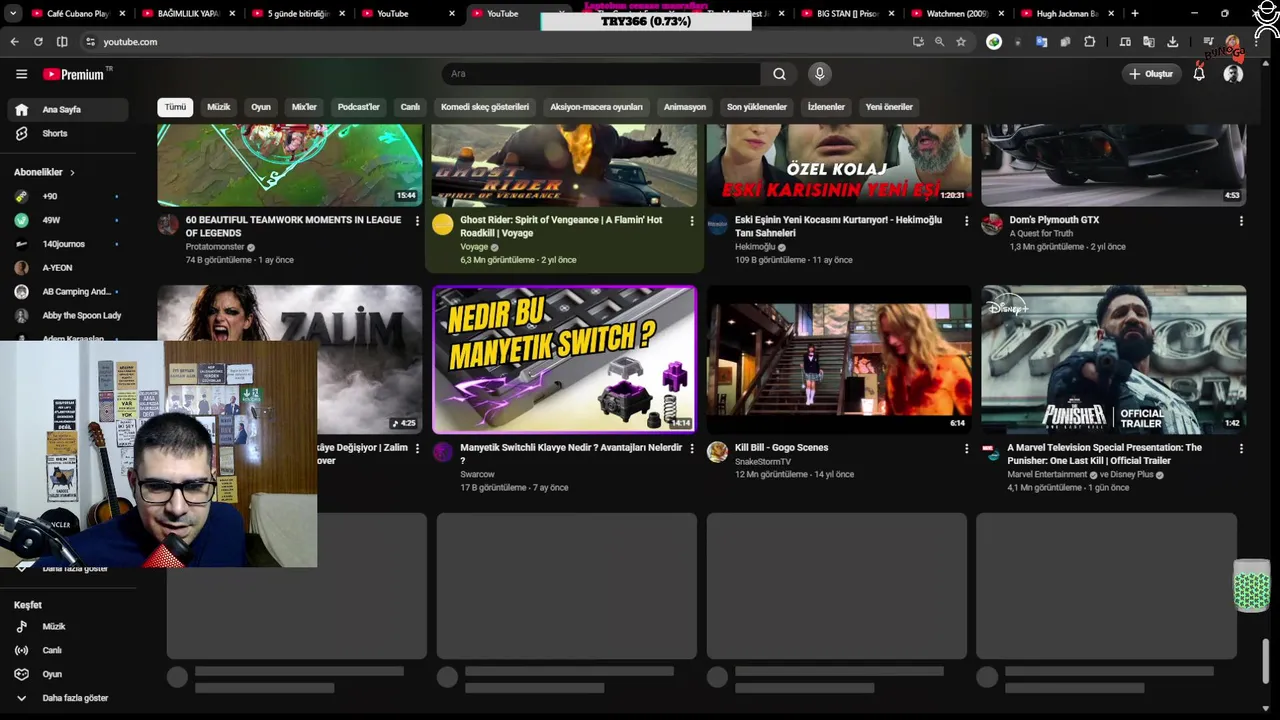View site information icon in address bar

(90, 42)
